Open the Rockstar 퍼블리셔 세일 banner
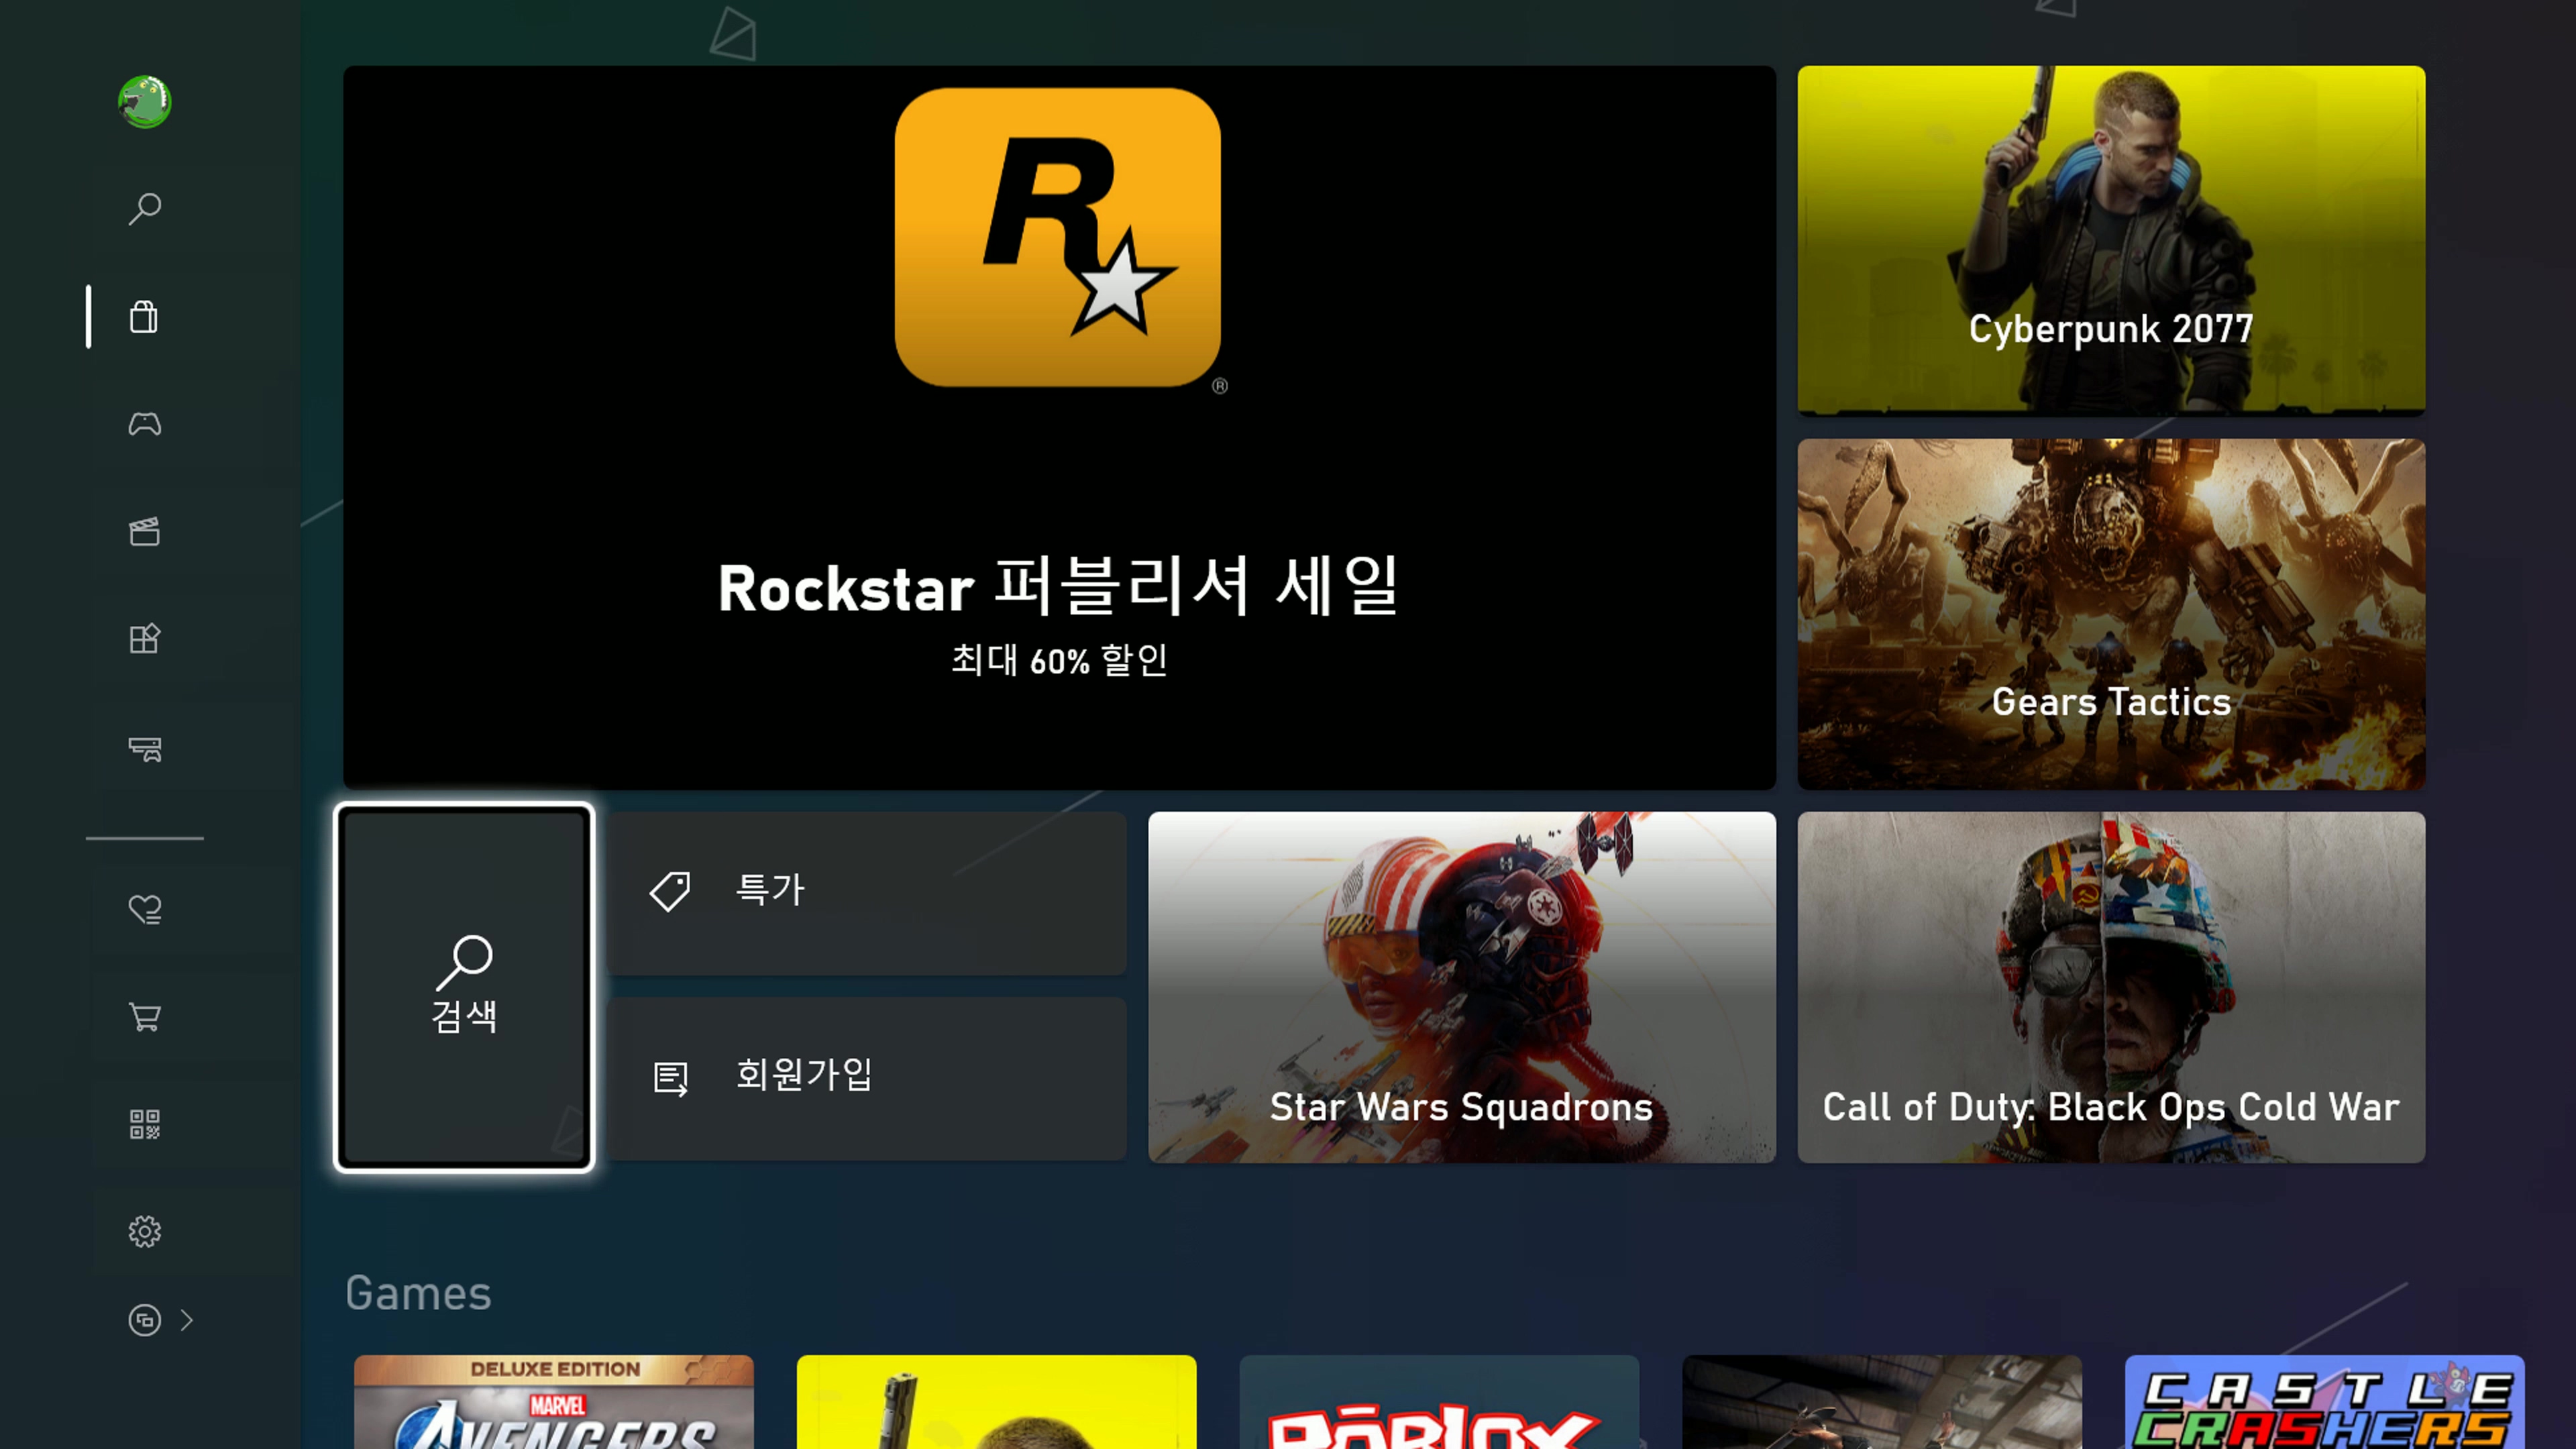Image resolution: width=2576 pixels, height=1449 pixels. (1059, 427)
